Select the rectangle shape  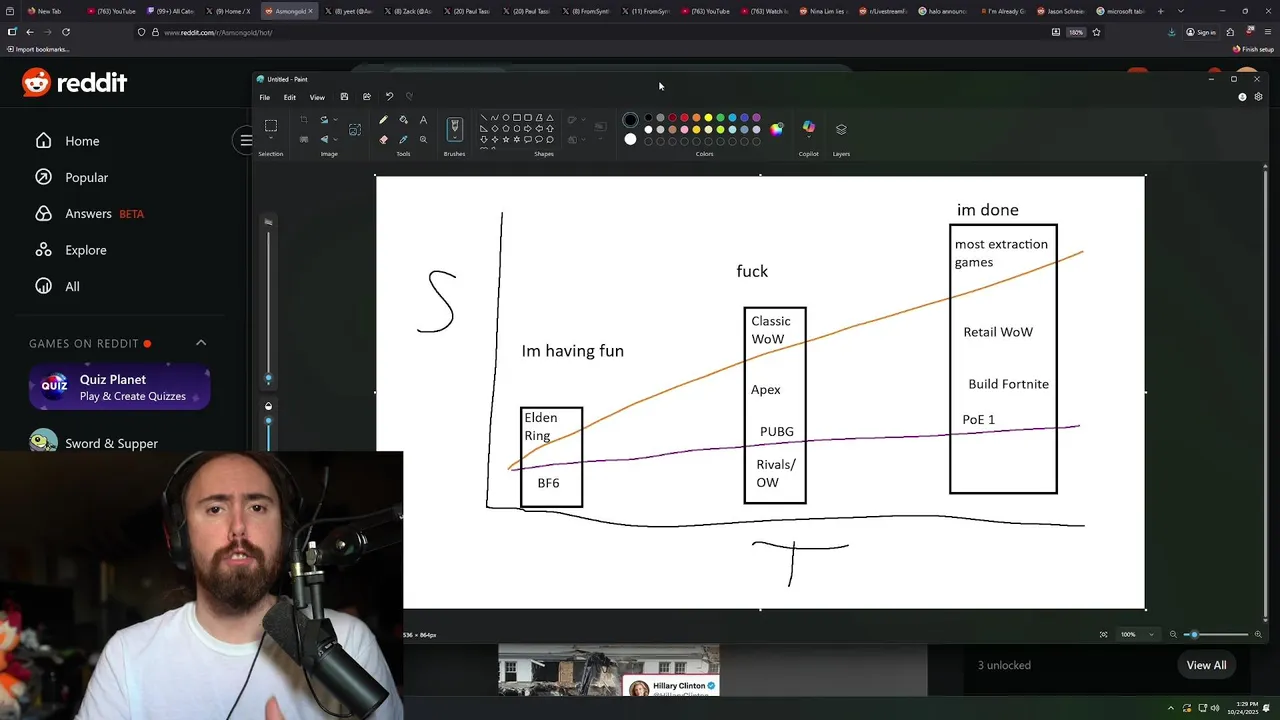pyautogui.click(x=517, y=118)
